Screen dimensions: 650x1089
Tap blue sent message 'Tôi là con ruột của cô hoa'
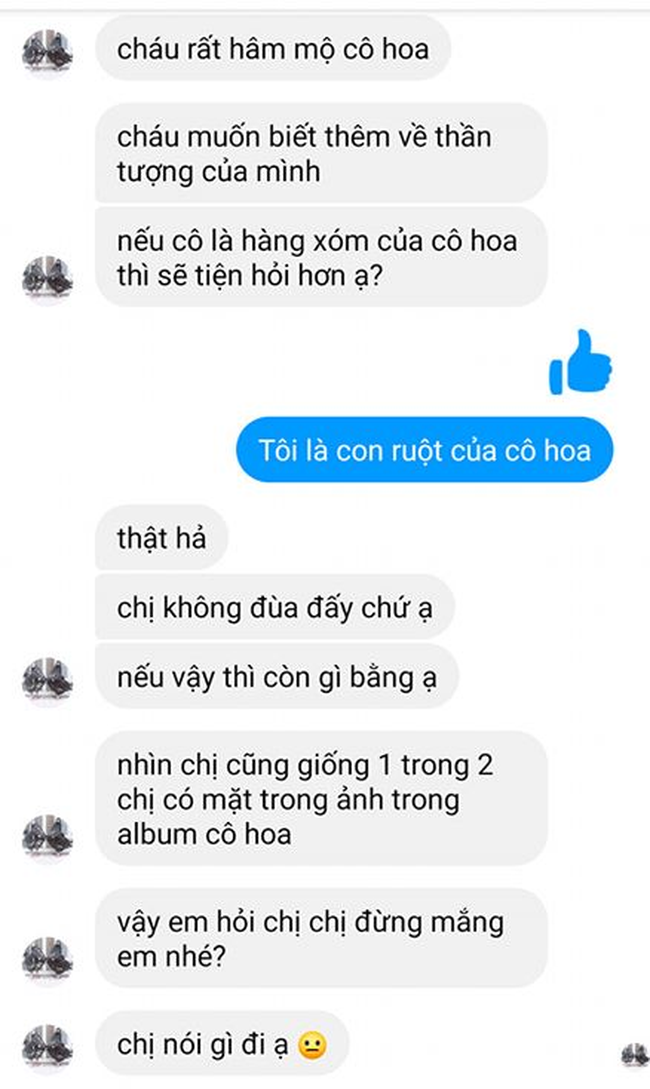[x=424, y=450]
